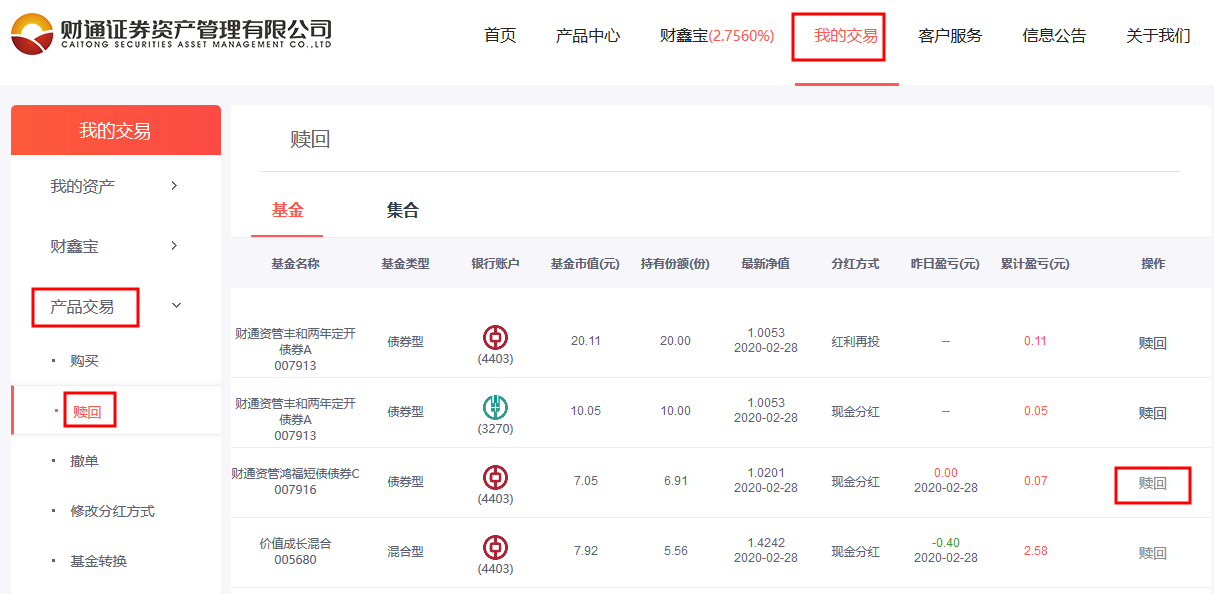Click the held shares value 6.91
The image size is (1214, 594).
tap(675, 481)
